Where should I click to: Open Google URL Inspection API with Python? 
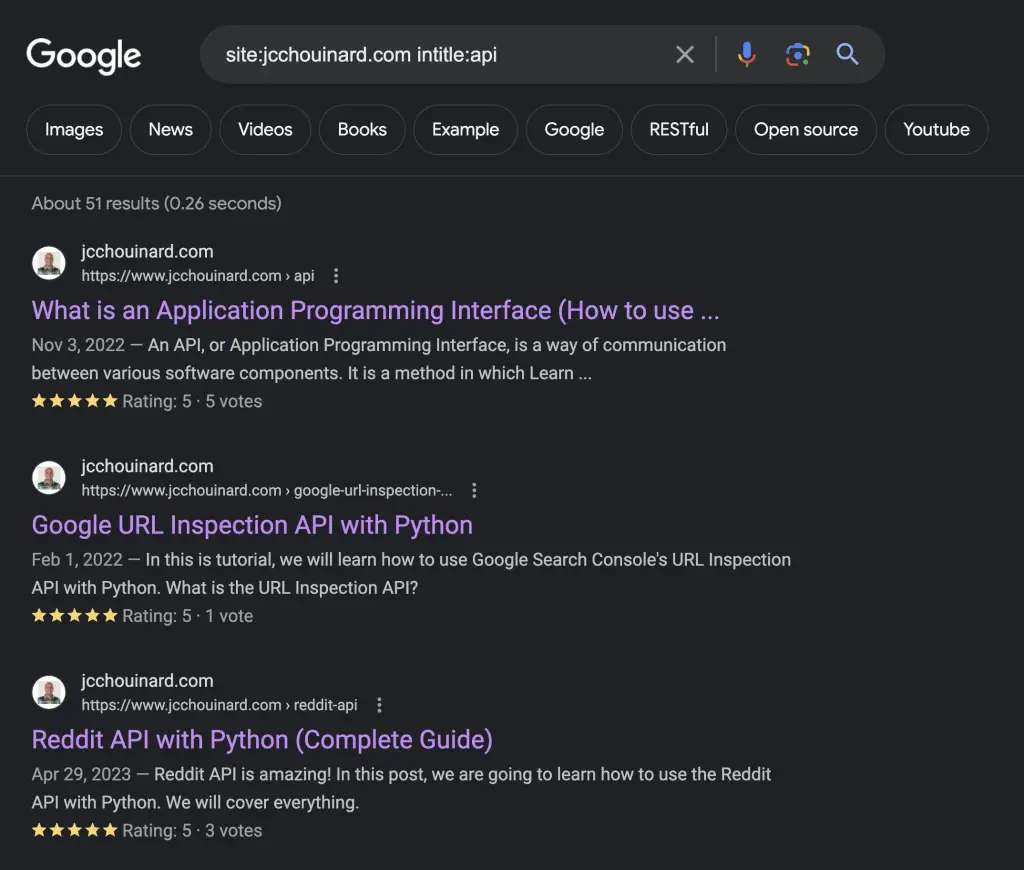tap(252, 525)
